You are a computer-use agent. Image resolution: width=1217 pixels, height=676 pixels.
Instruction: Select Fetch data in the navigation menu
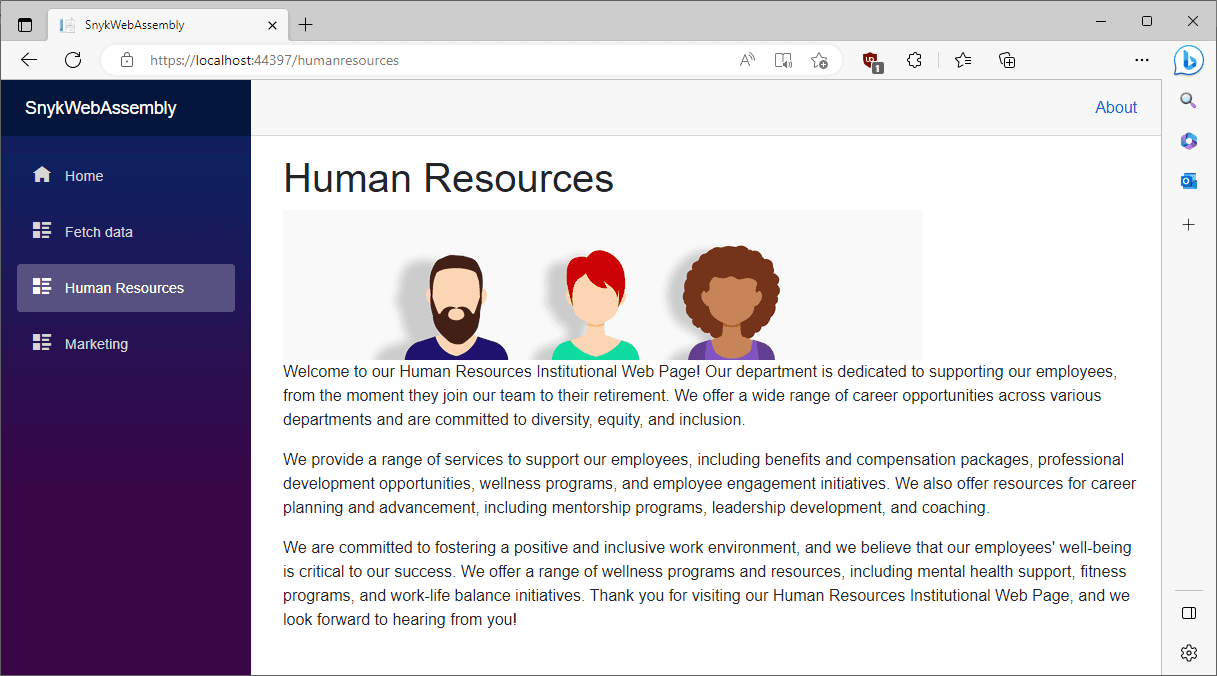(98, 232)
